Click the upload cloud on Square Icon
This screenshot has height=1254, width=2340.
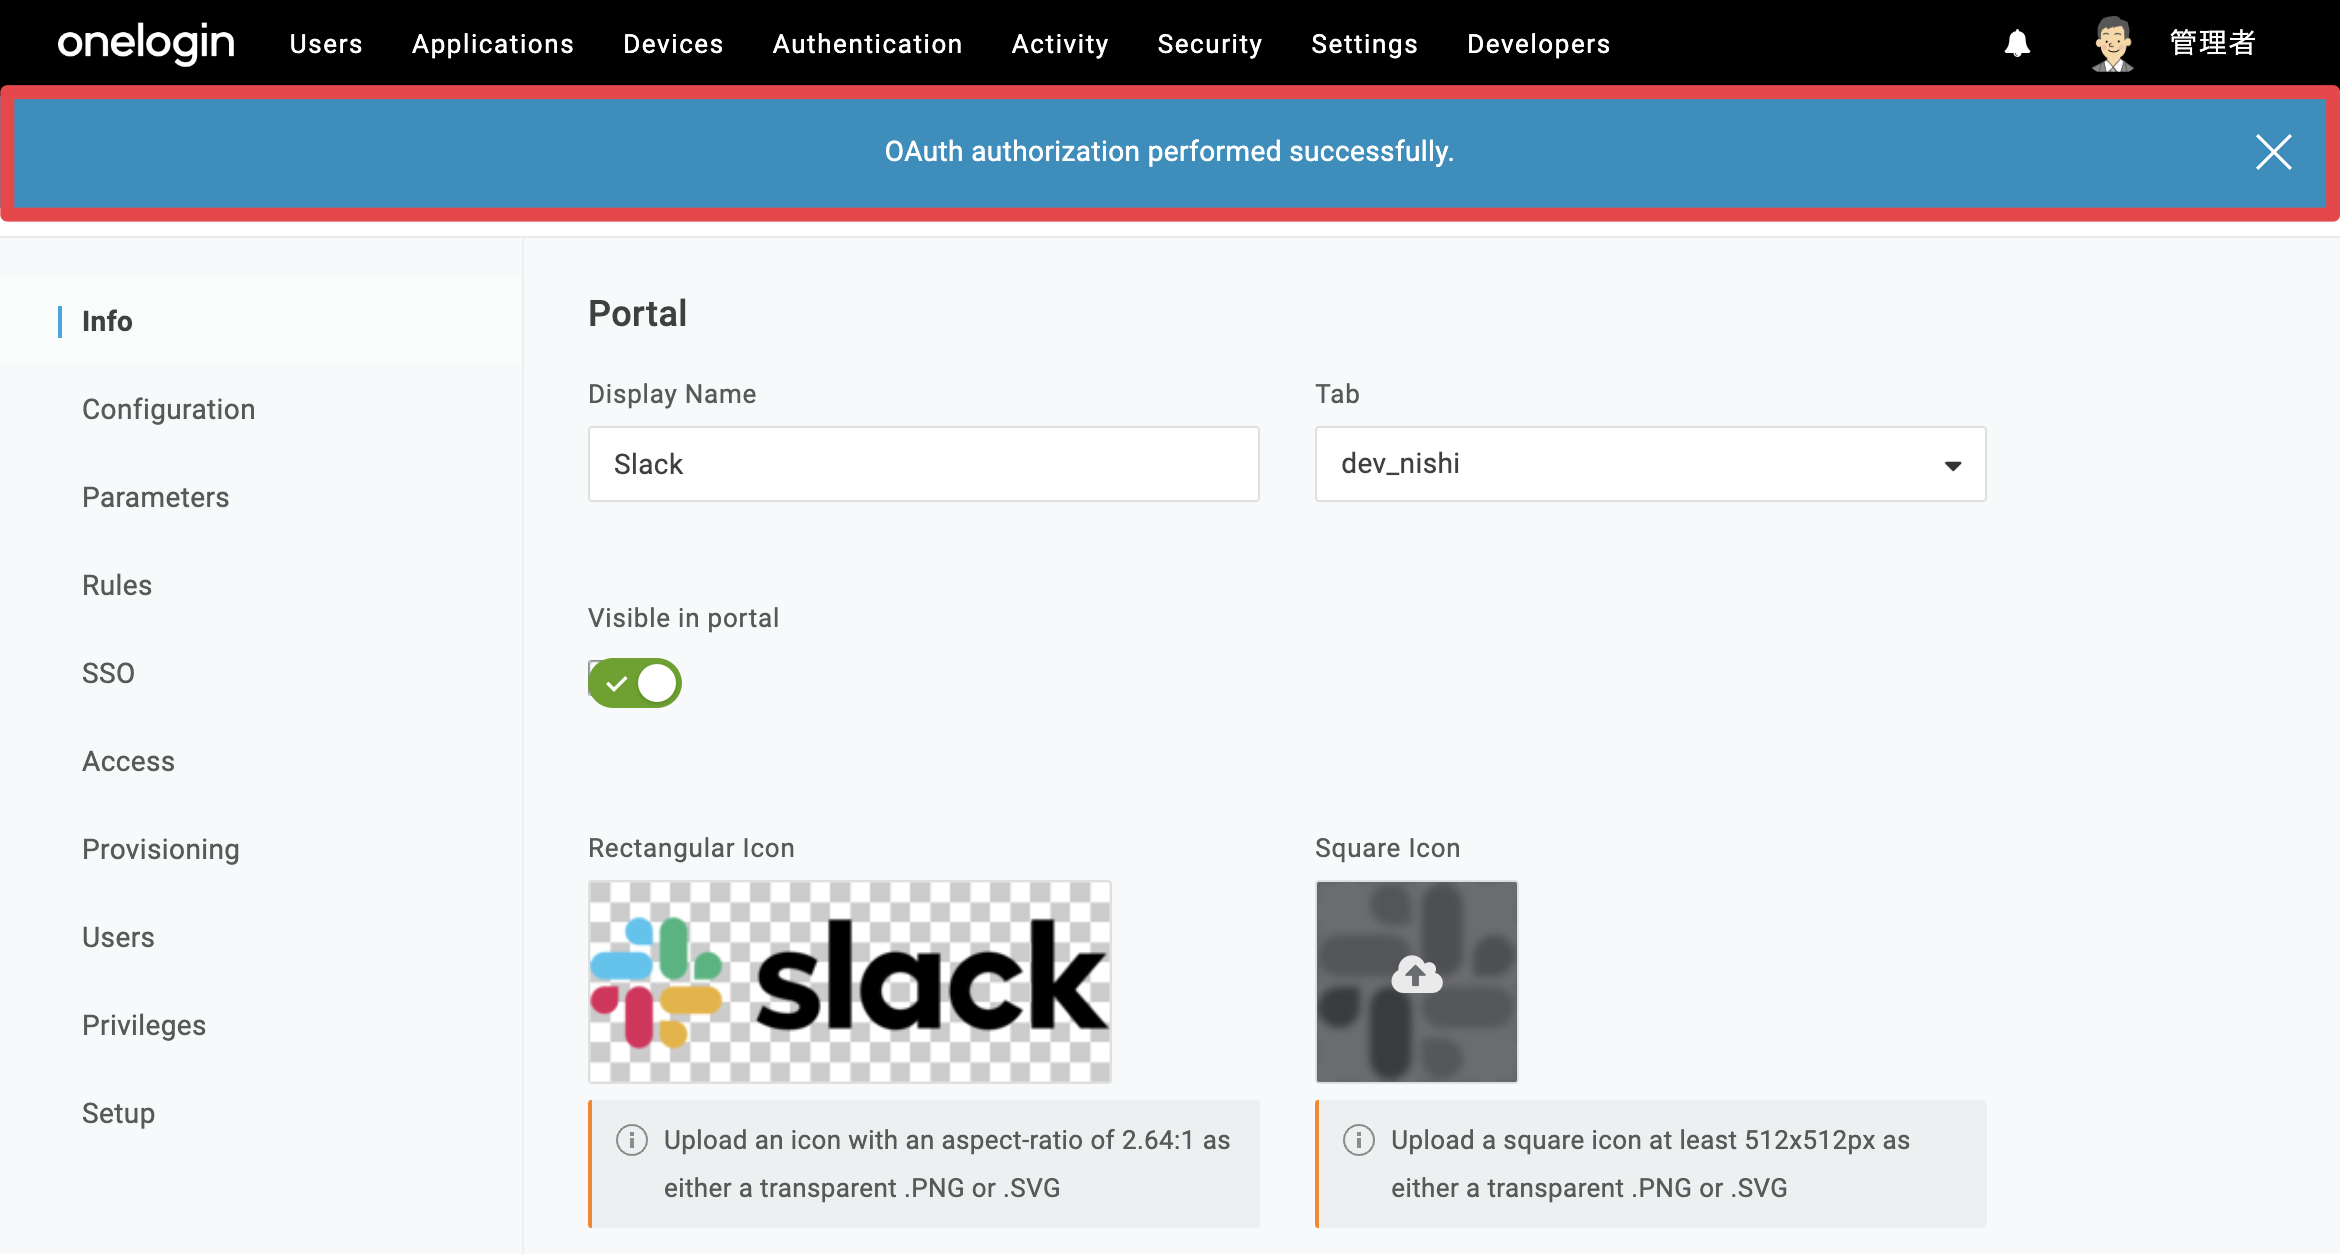coord(1416,974)
